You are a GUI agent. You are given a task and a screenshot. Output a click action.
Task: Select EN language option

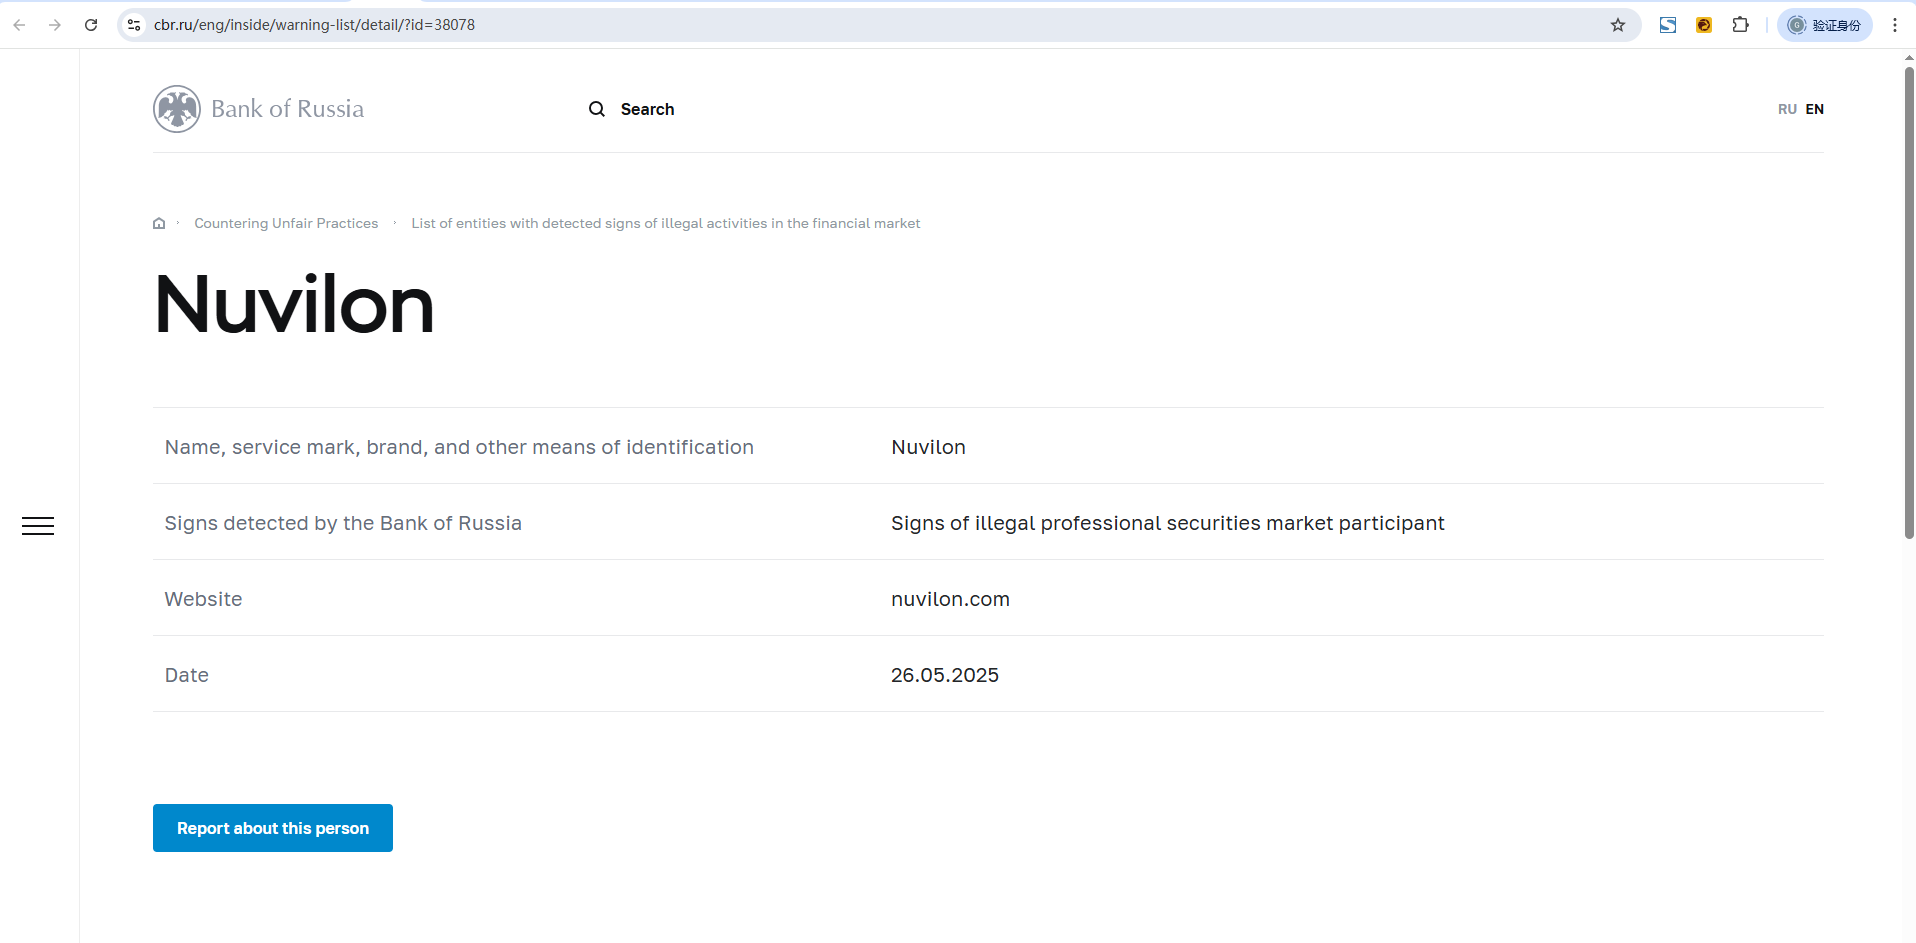[1815, 109]
